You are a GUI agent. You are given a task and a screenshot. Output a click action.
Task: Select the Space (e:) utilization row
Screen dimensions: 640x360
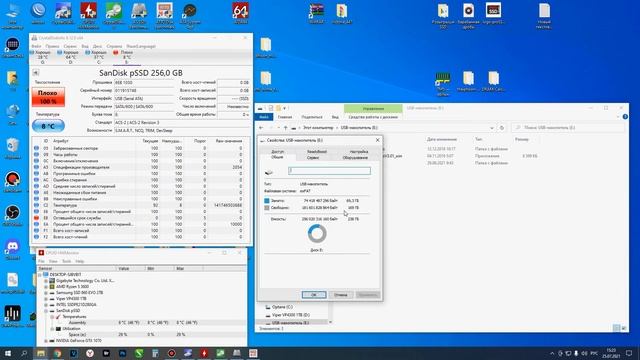(142, 334)
